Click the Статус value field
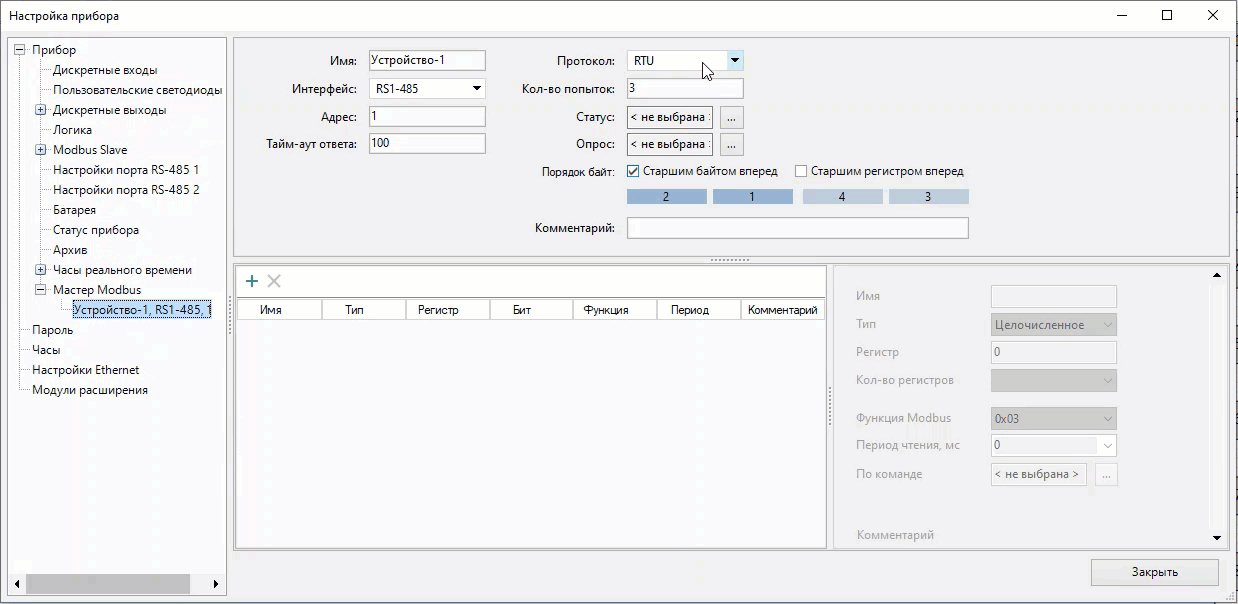The width and height of the screenshot is (1238, 604). coord(670,117)
